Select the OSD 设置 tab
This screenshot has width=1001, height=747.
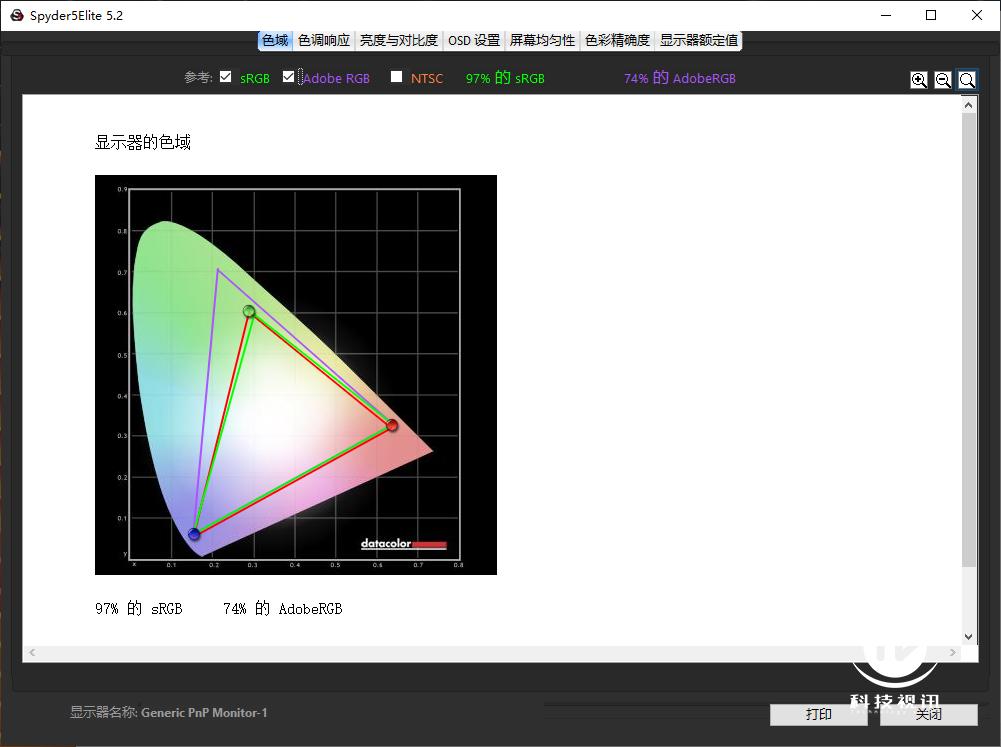point(473,40)
